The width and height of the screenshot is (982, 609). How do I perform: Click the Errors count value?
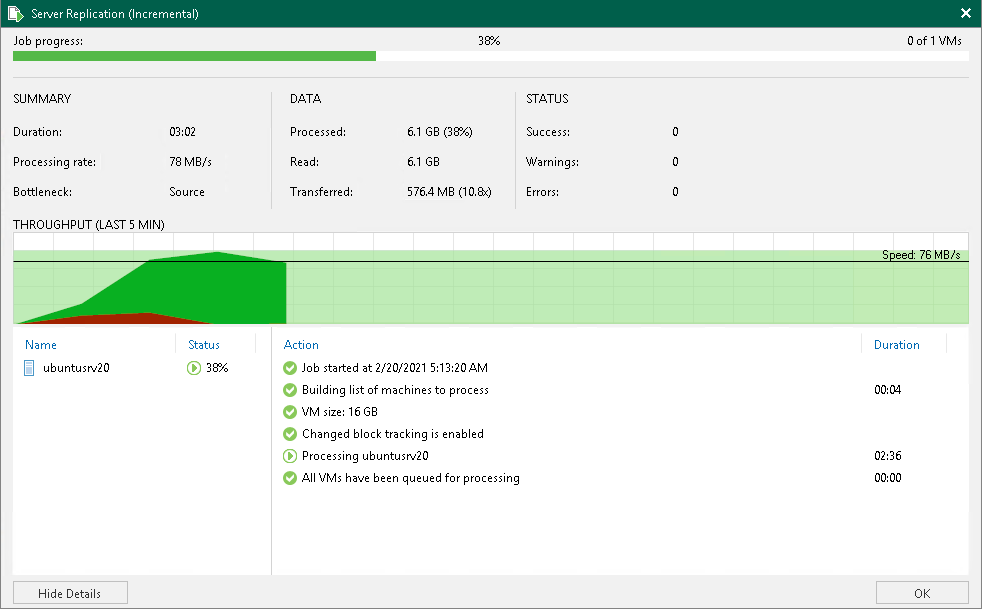click(675, 192)
